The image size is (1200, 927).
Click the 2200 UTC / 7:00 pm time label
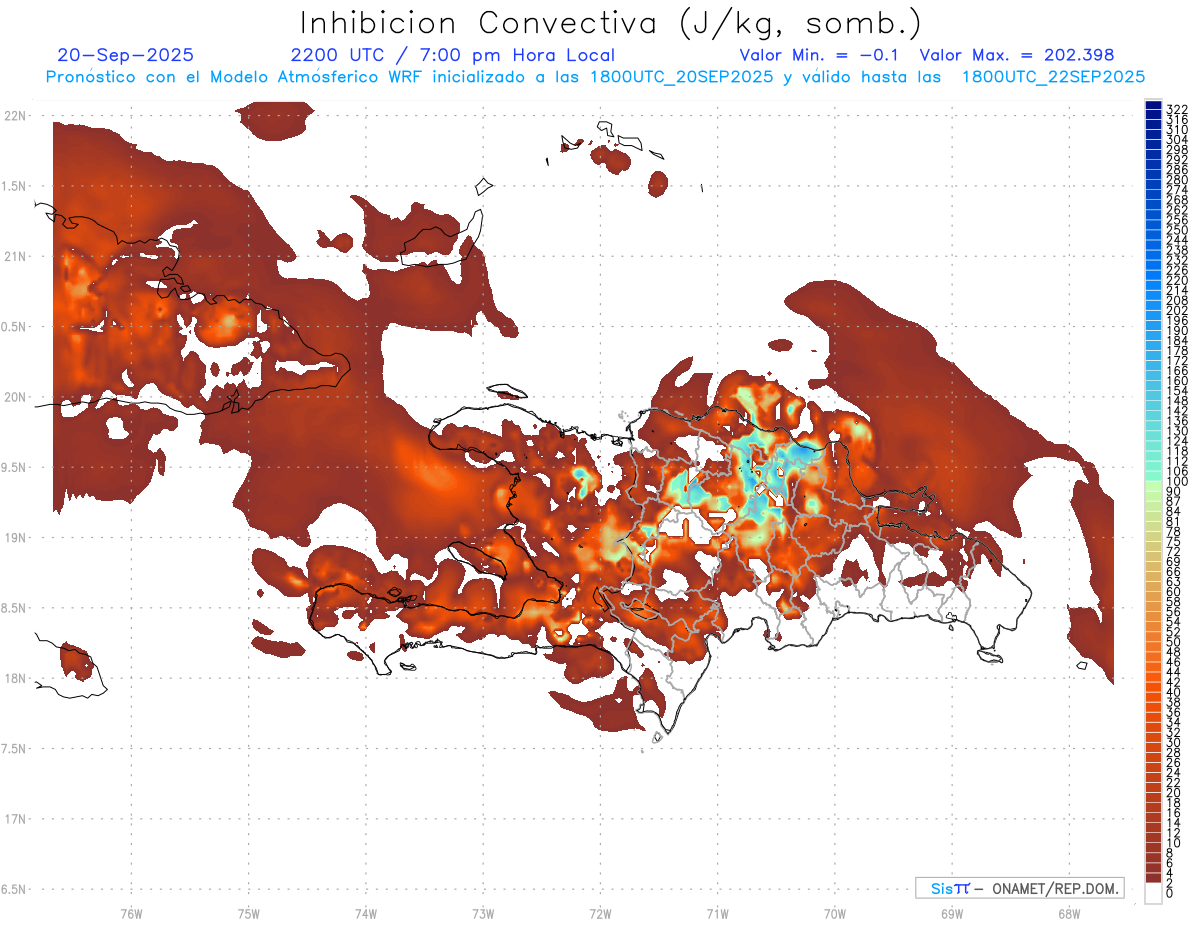point(452,55)
